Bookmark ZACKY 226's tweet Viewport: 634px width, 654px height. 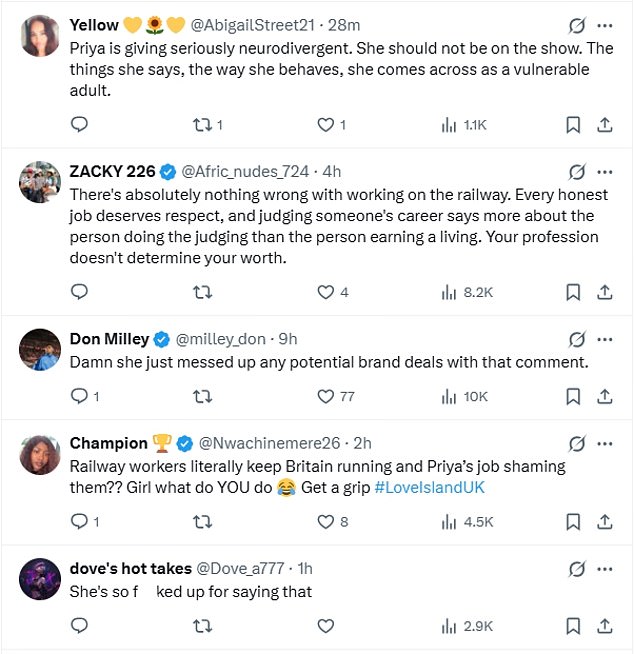[573, 292]
